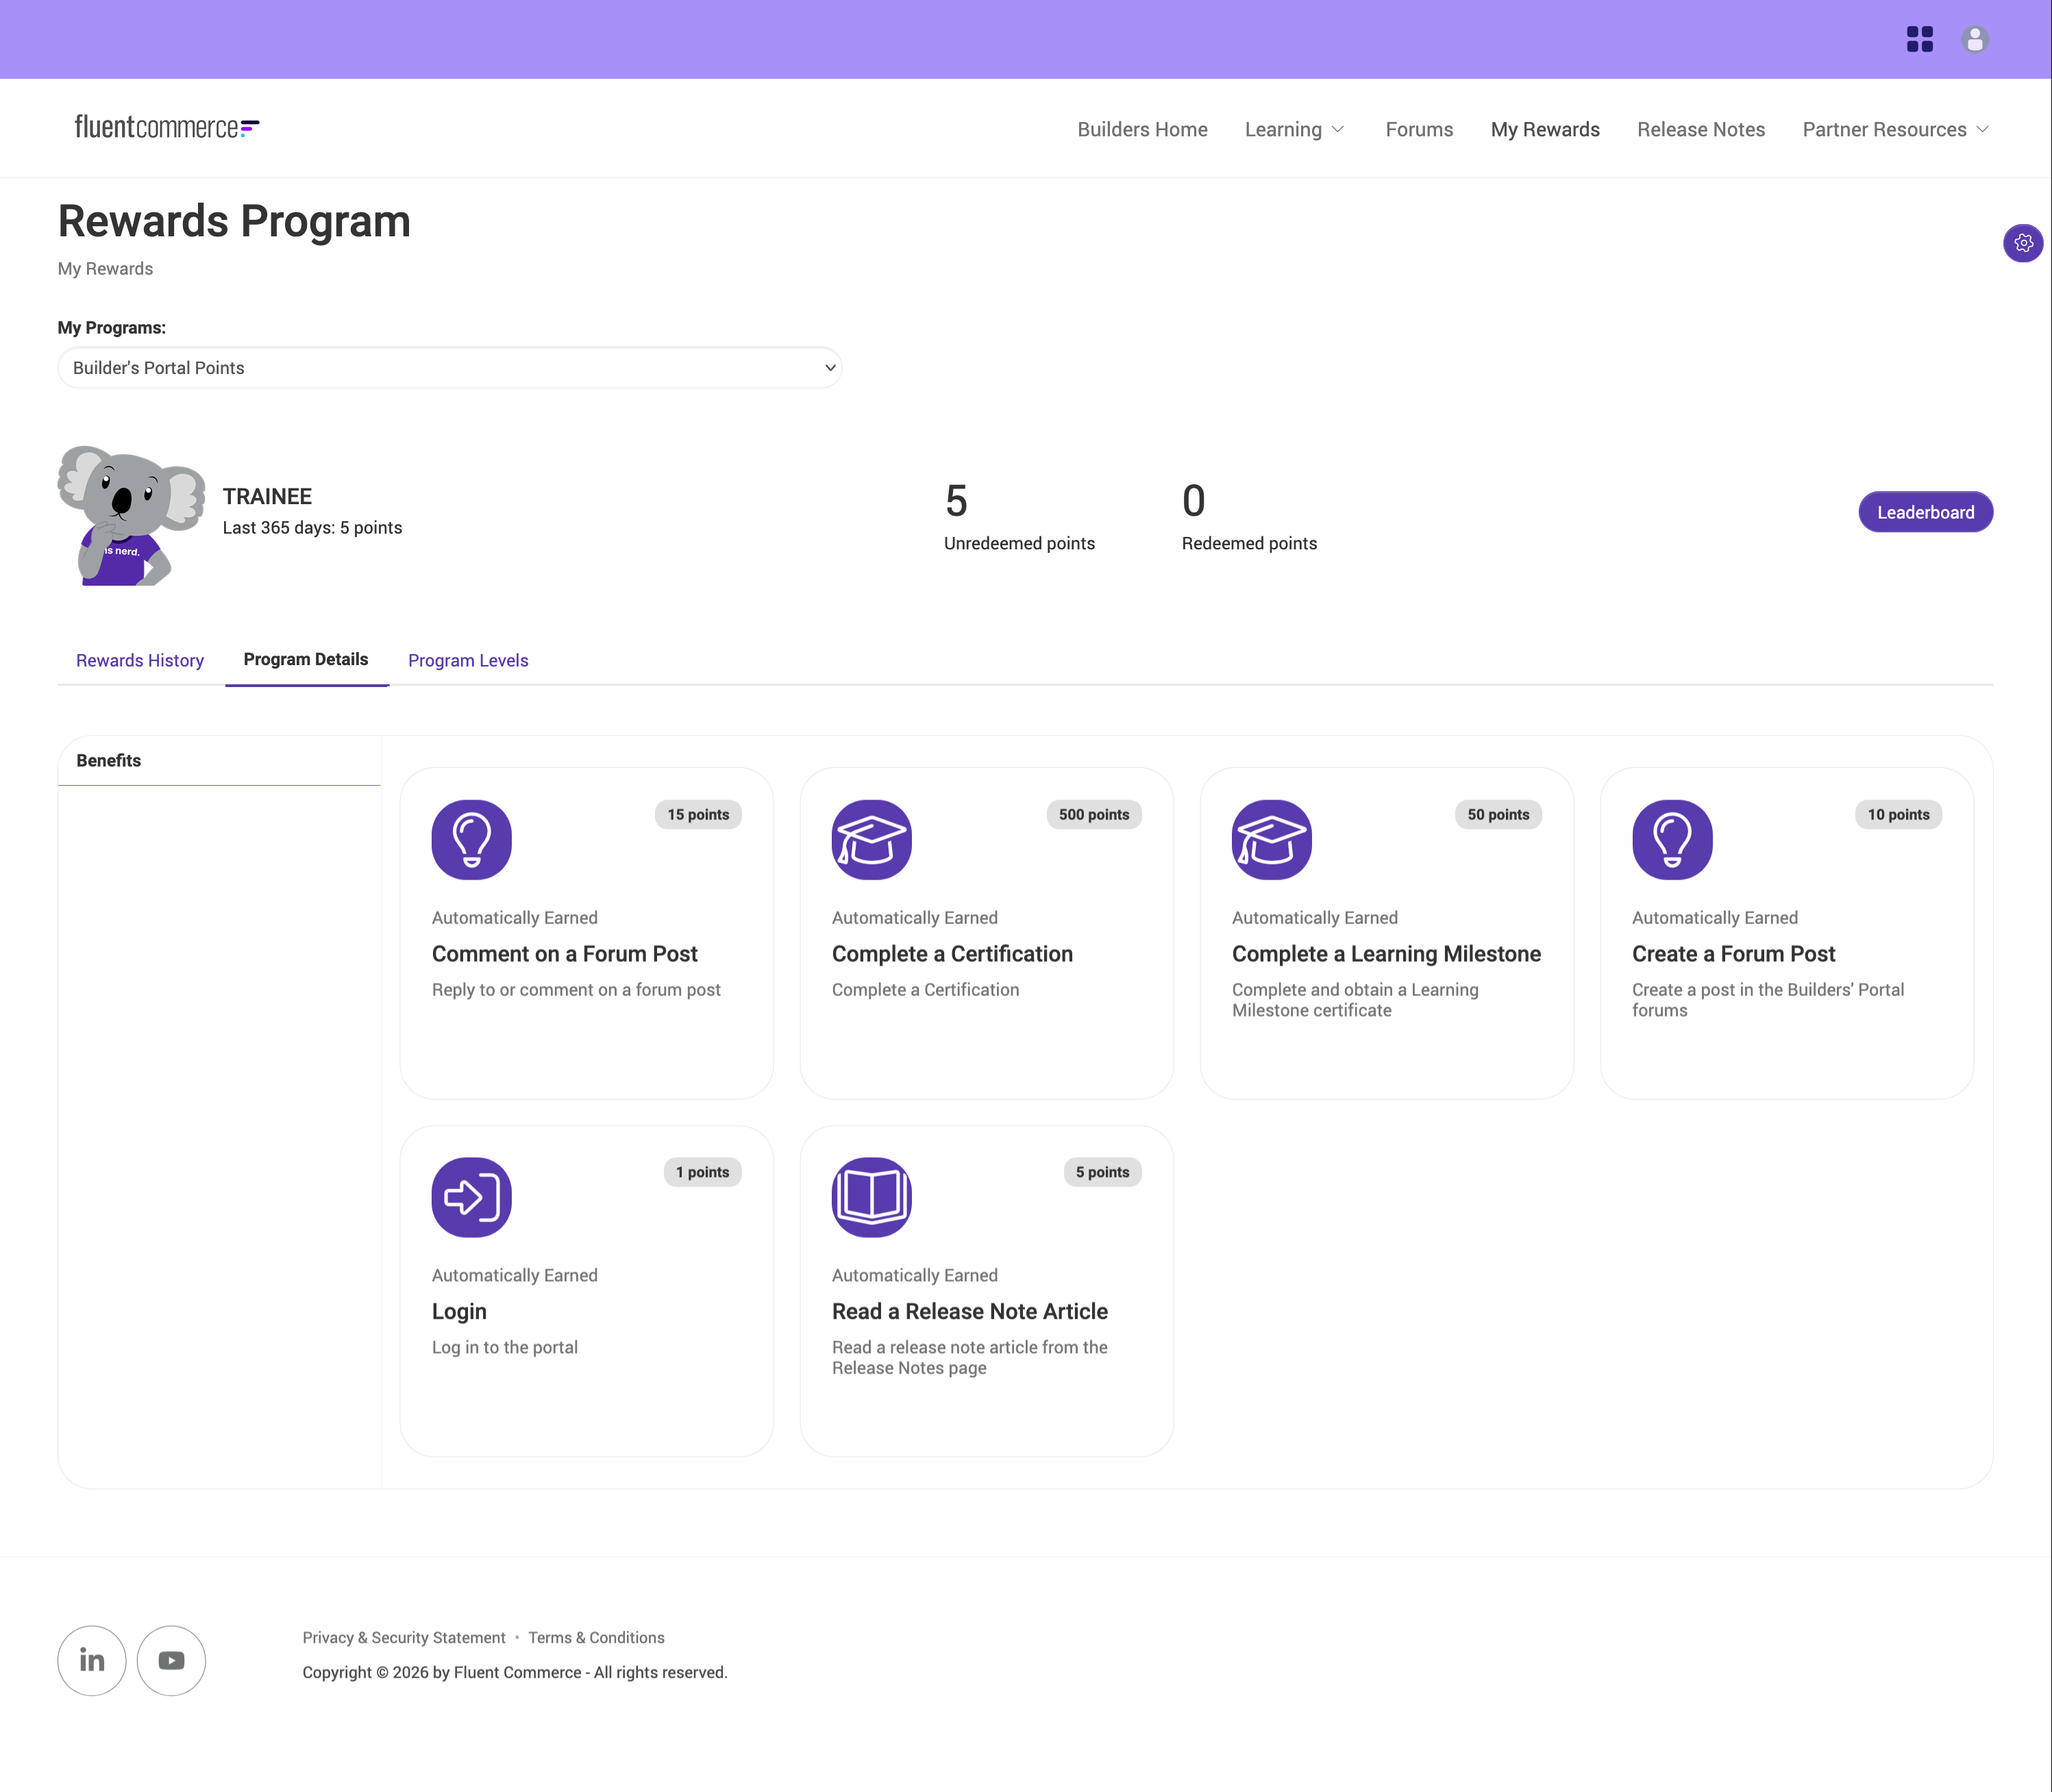Open the Builder's Portal Points program dropdown
This screenshot has width=2052, height=1792.
click(x=450, y=368)
